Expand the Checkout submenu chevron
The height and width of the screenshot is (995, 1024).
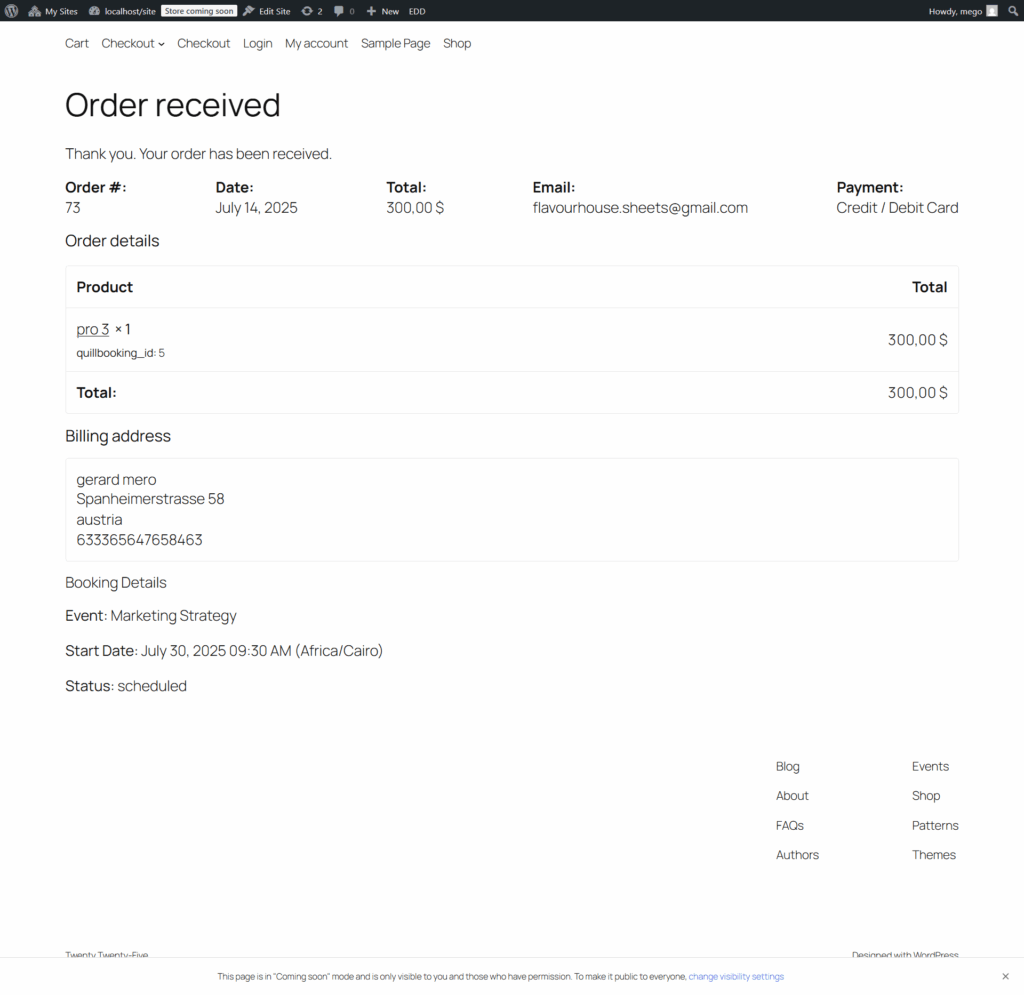[161, 44]
